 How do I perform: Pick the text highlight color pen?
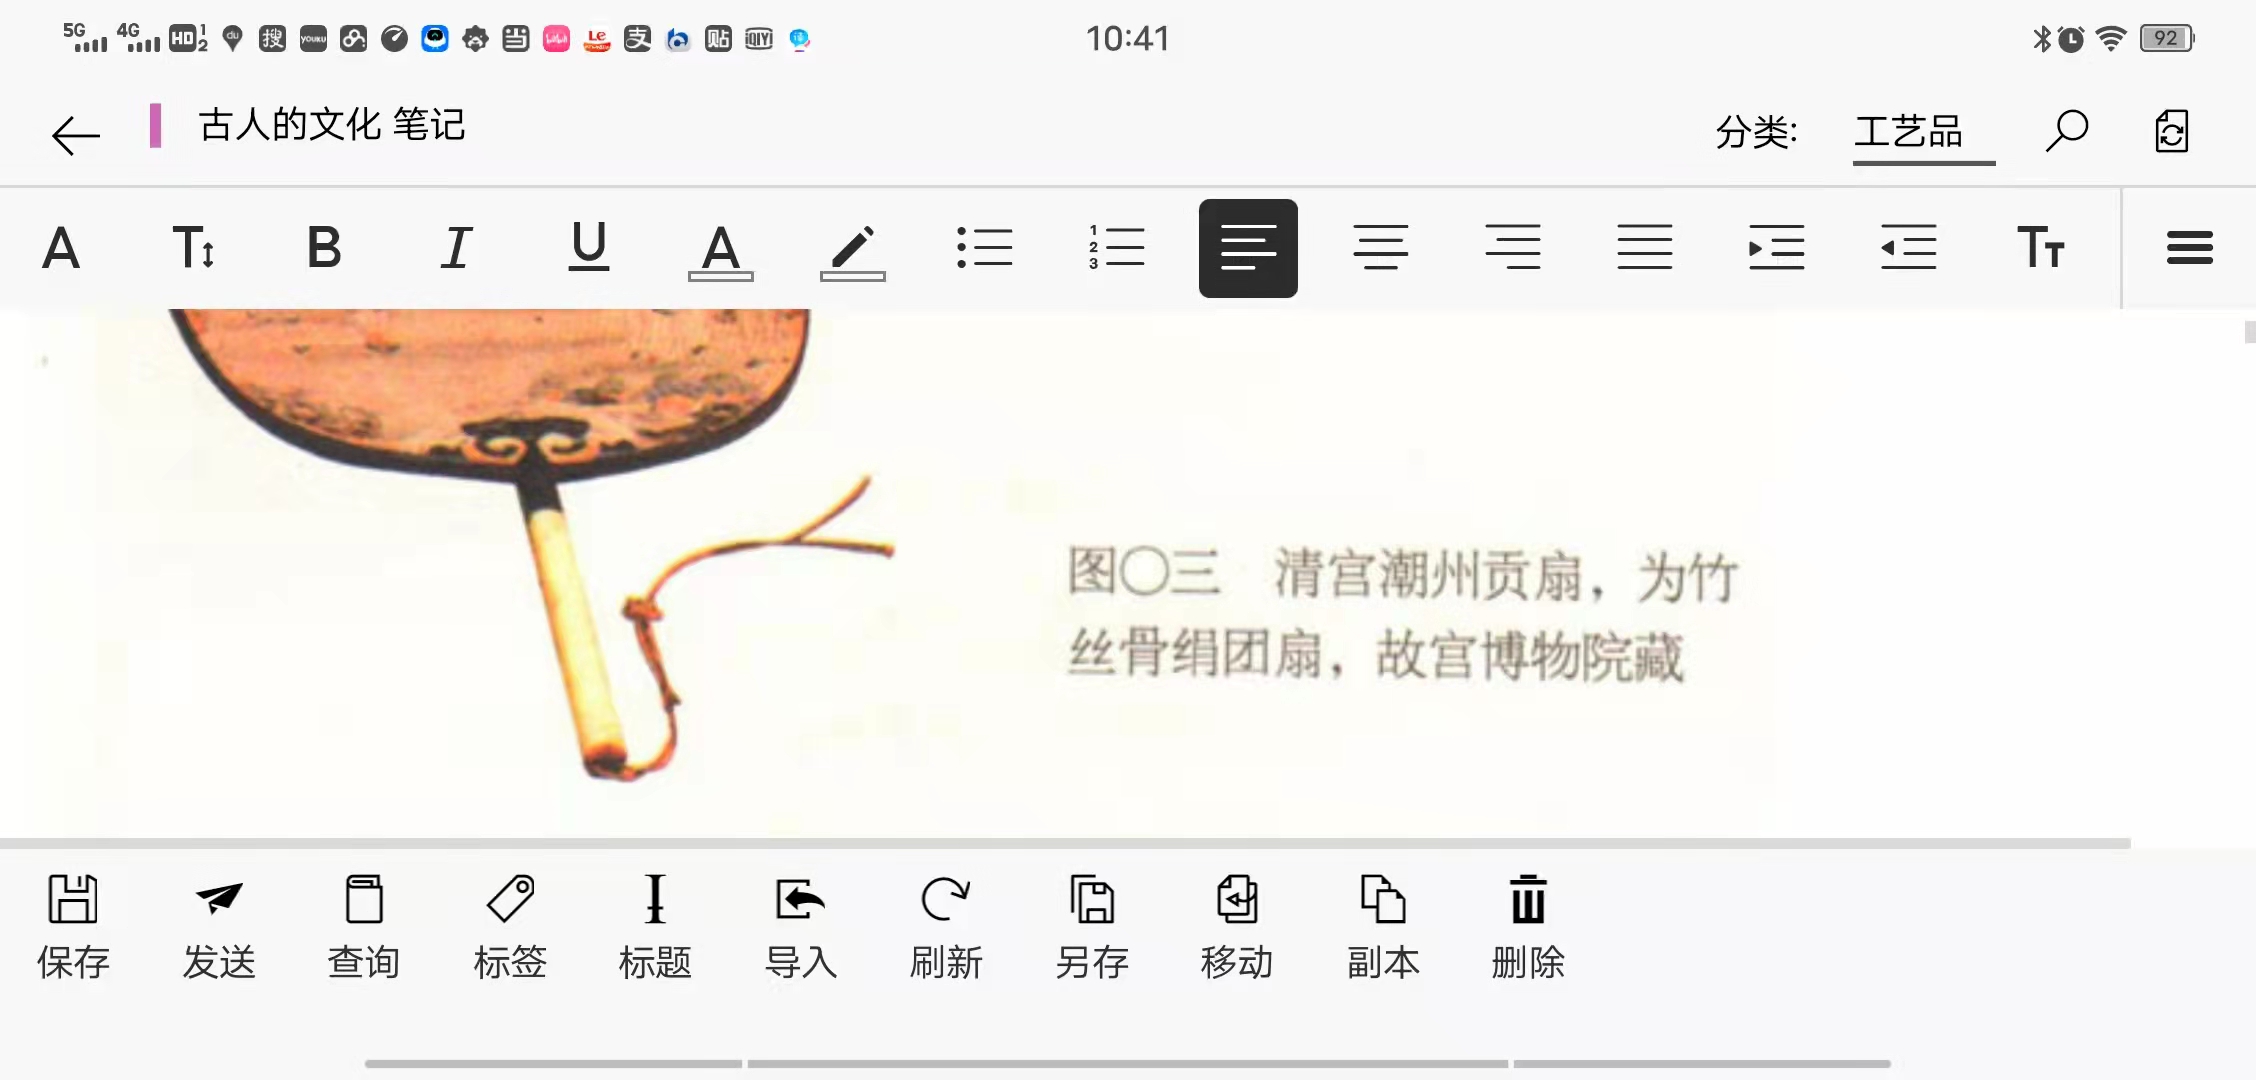click(x=852, y=250)
